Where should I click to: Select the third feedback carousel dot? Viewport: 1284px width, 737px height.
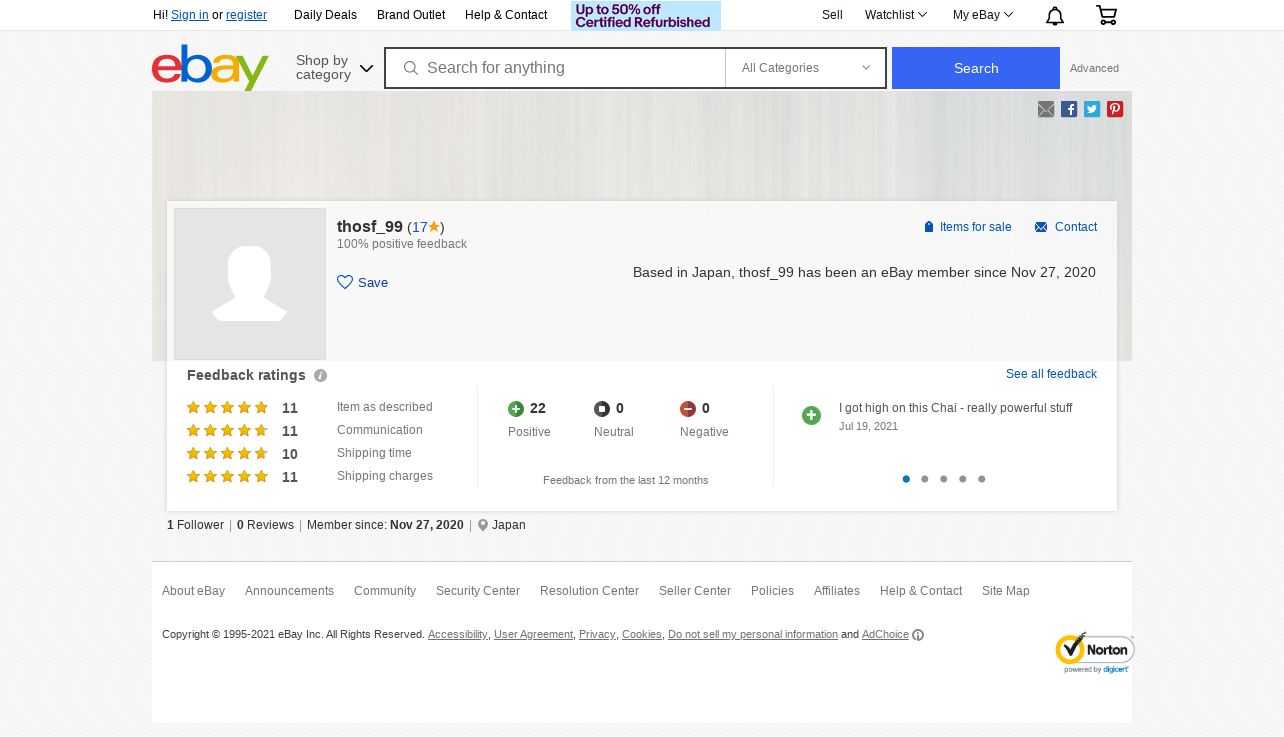coord(944,479)
